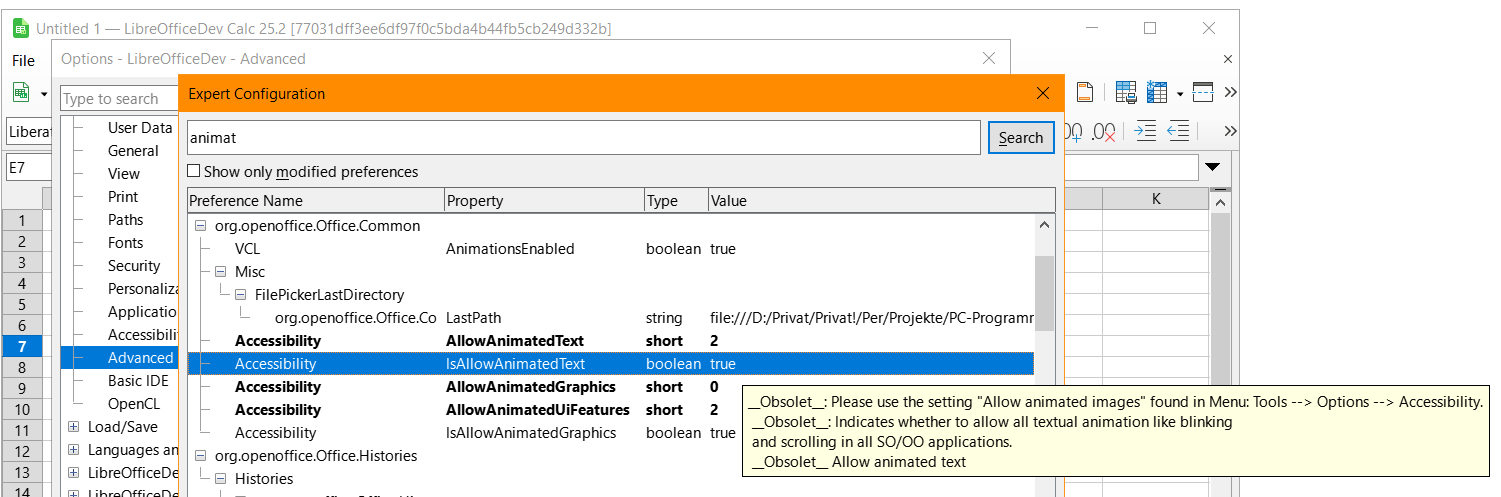Select Fonts in Options tree
The image size is (1501, 497).
(126, 243)
